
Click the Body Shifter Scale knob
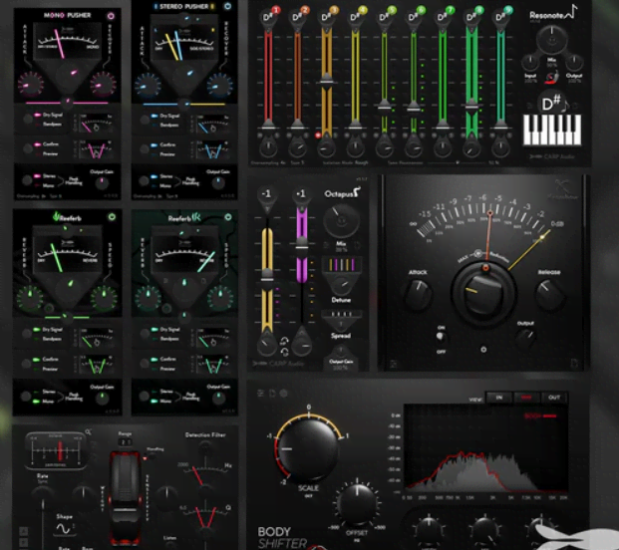(x=308, y=448)
